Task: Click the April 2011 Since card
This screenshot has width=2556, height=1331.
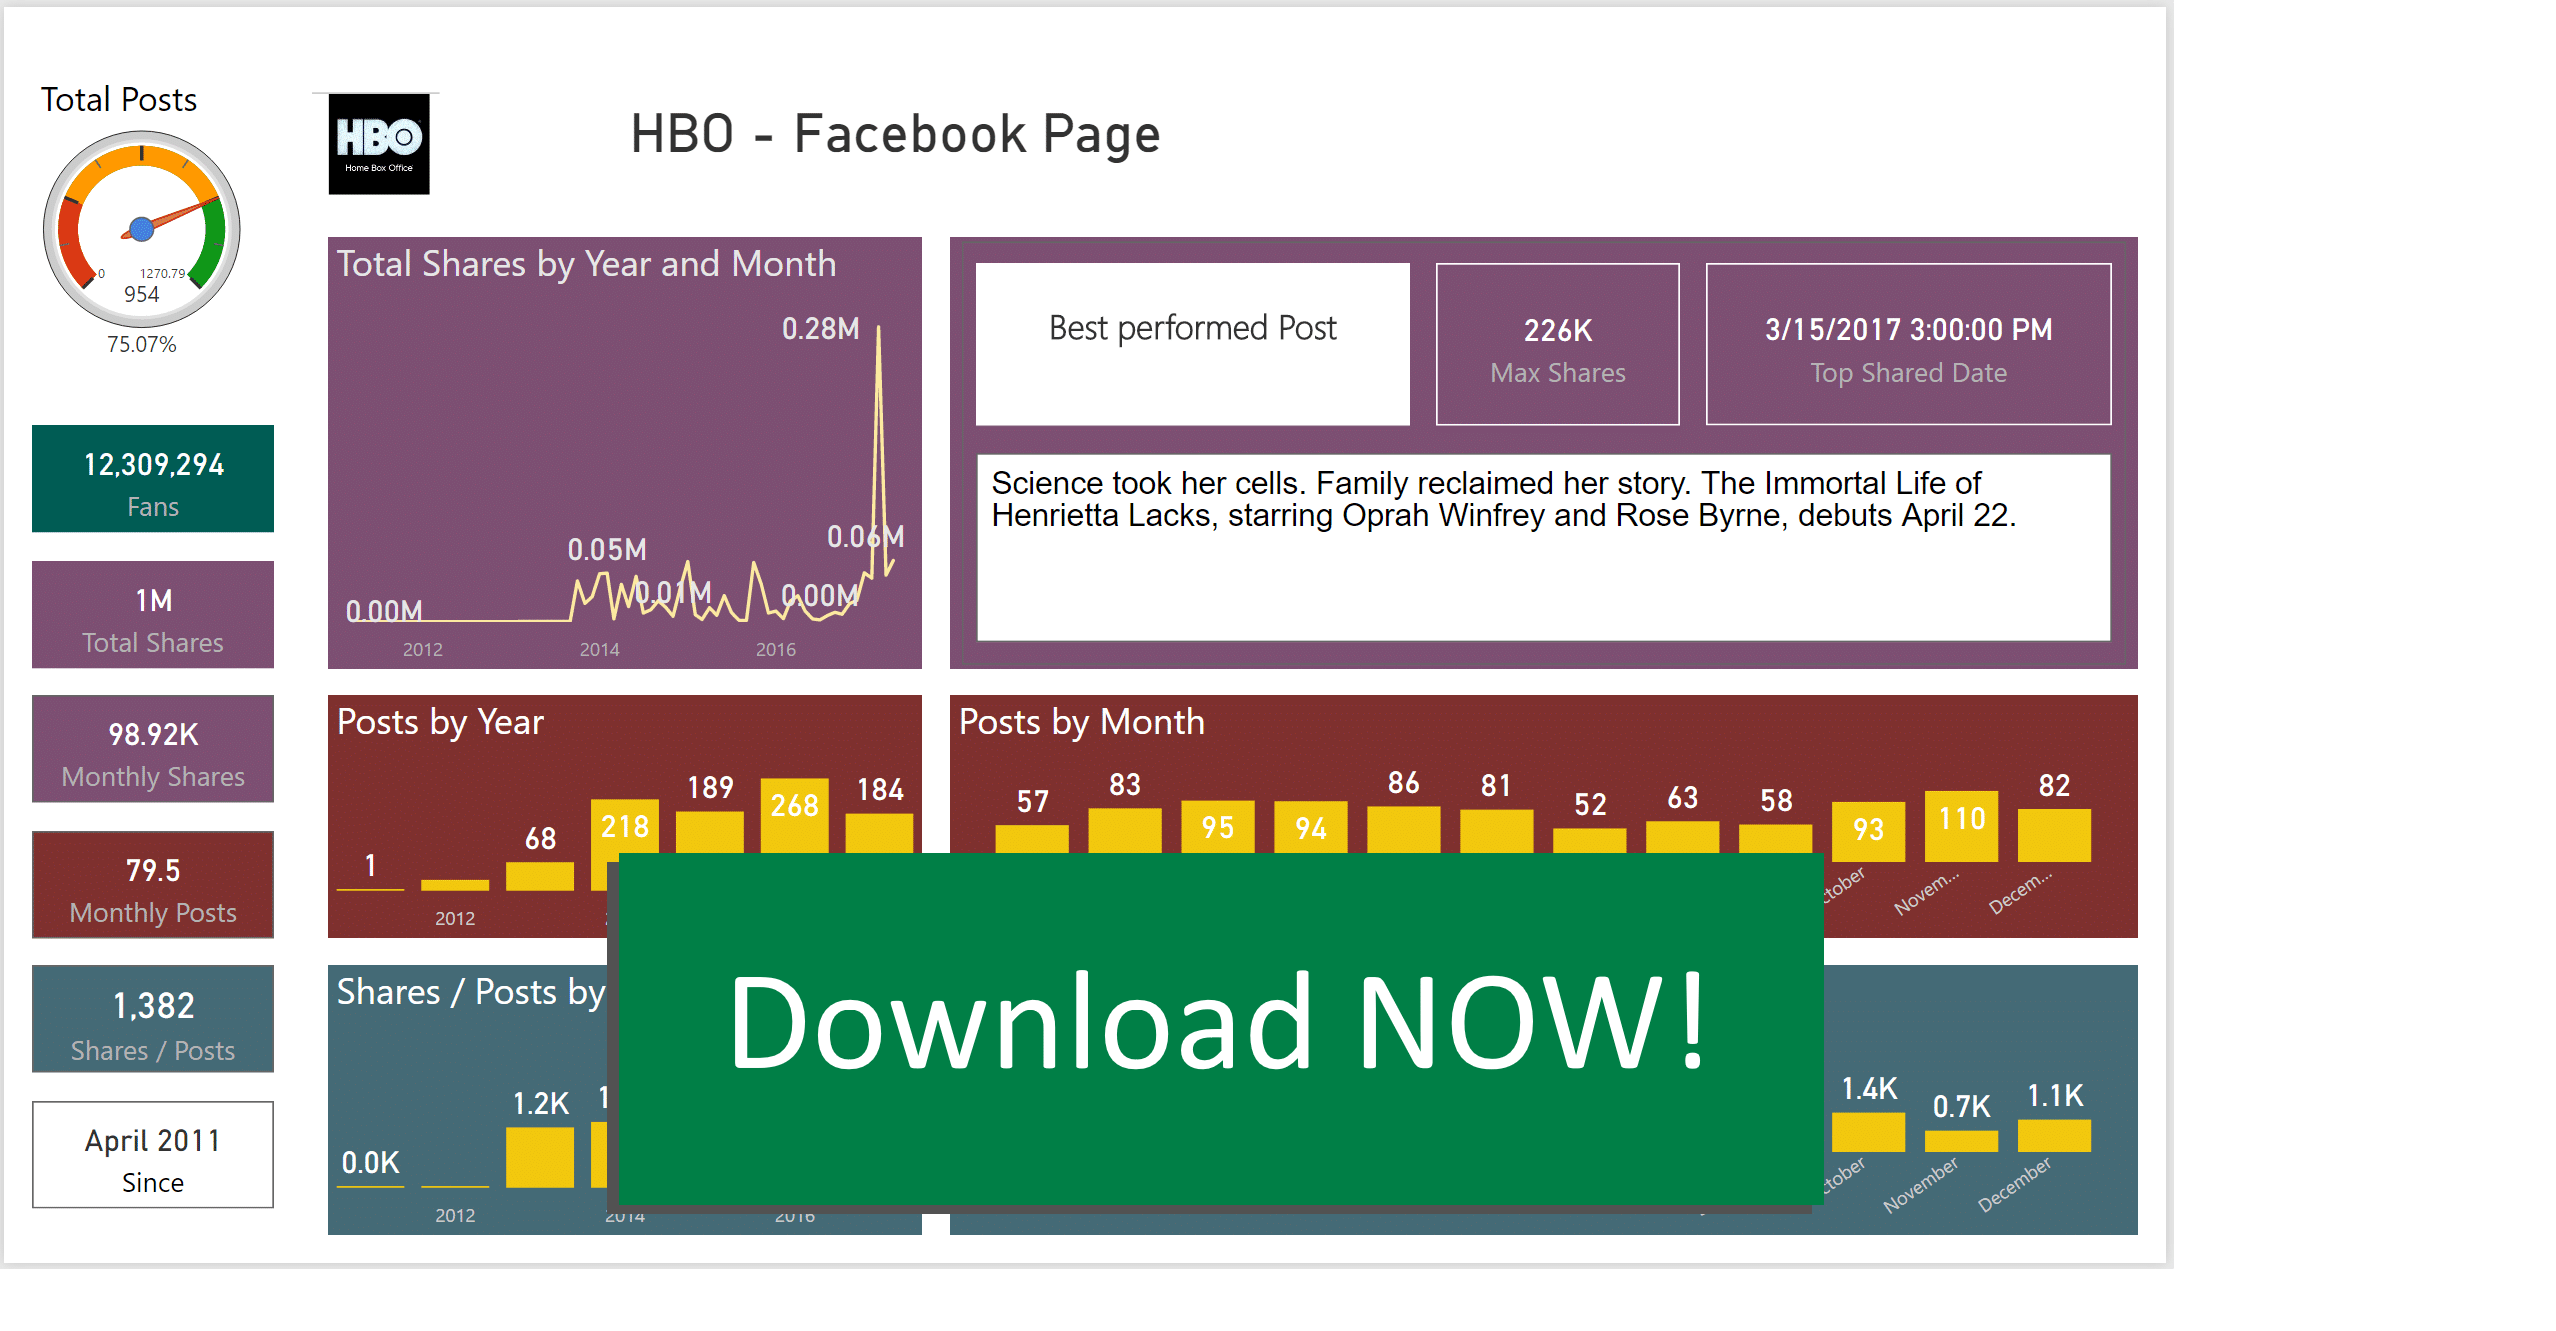Action: click(x=153, y=1155)
